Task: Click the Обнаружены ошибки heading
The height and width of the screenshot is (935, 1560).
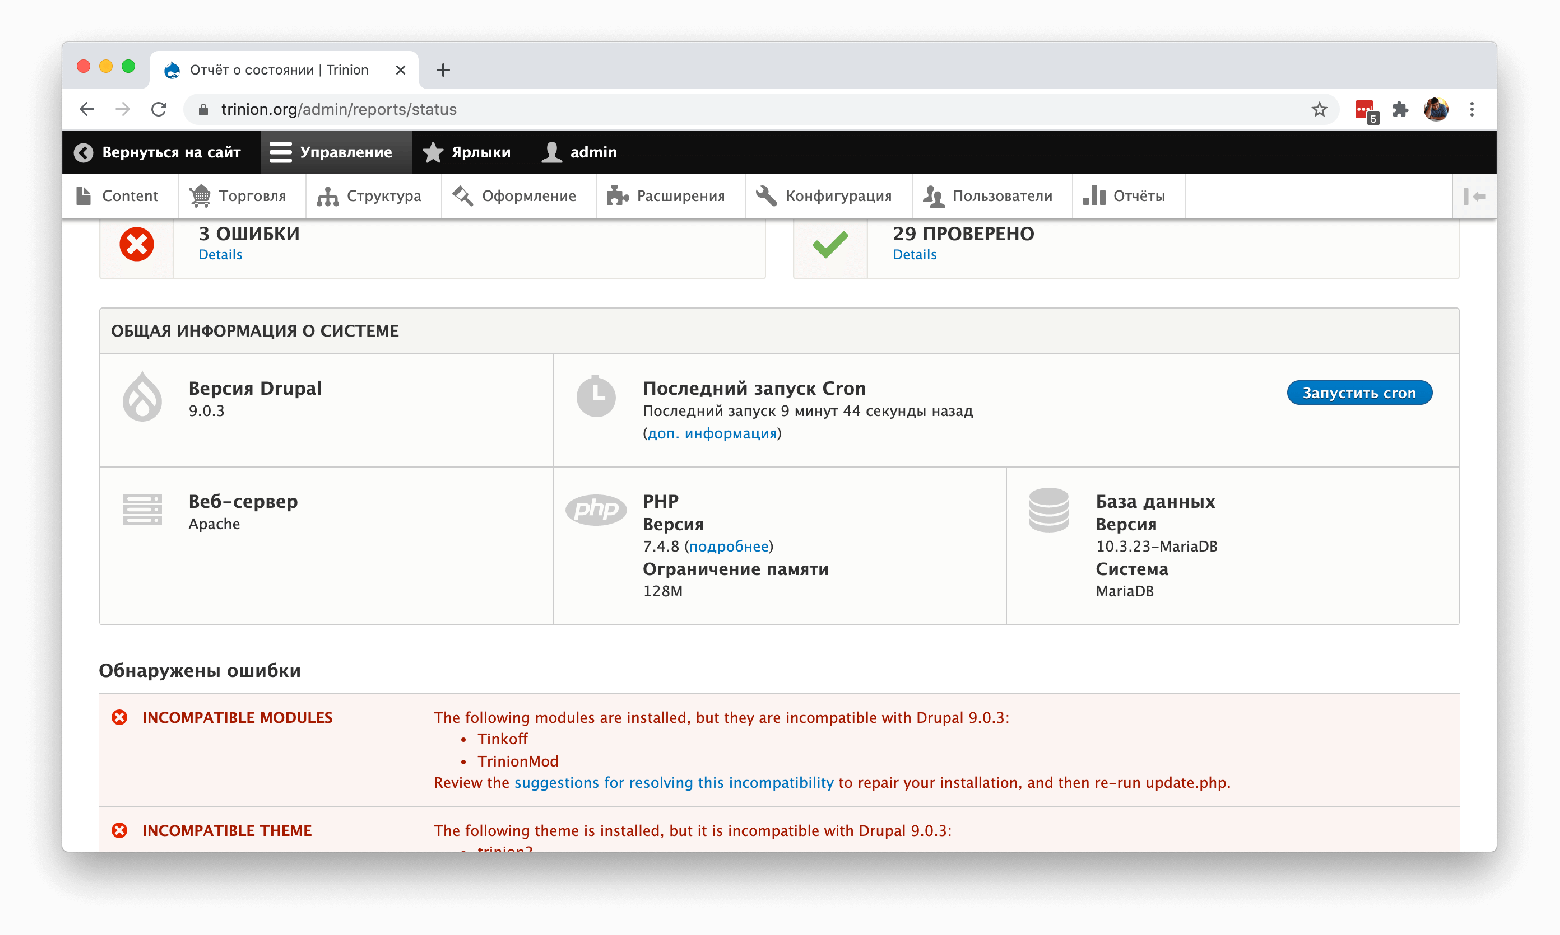Action: (x=200, y=671)
